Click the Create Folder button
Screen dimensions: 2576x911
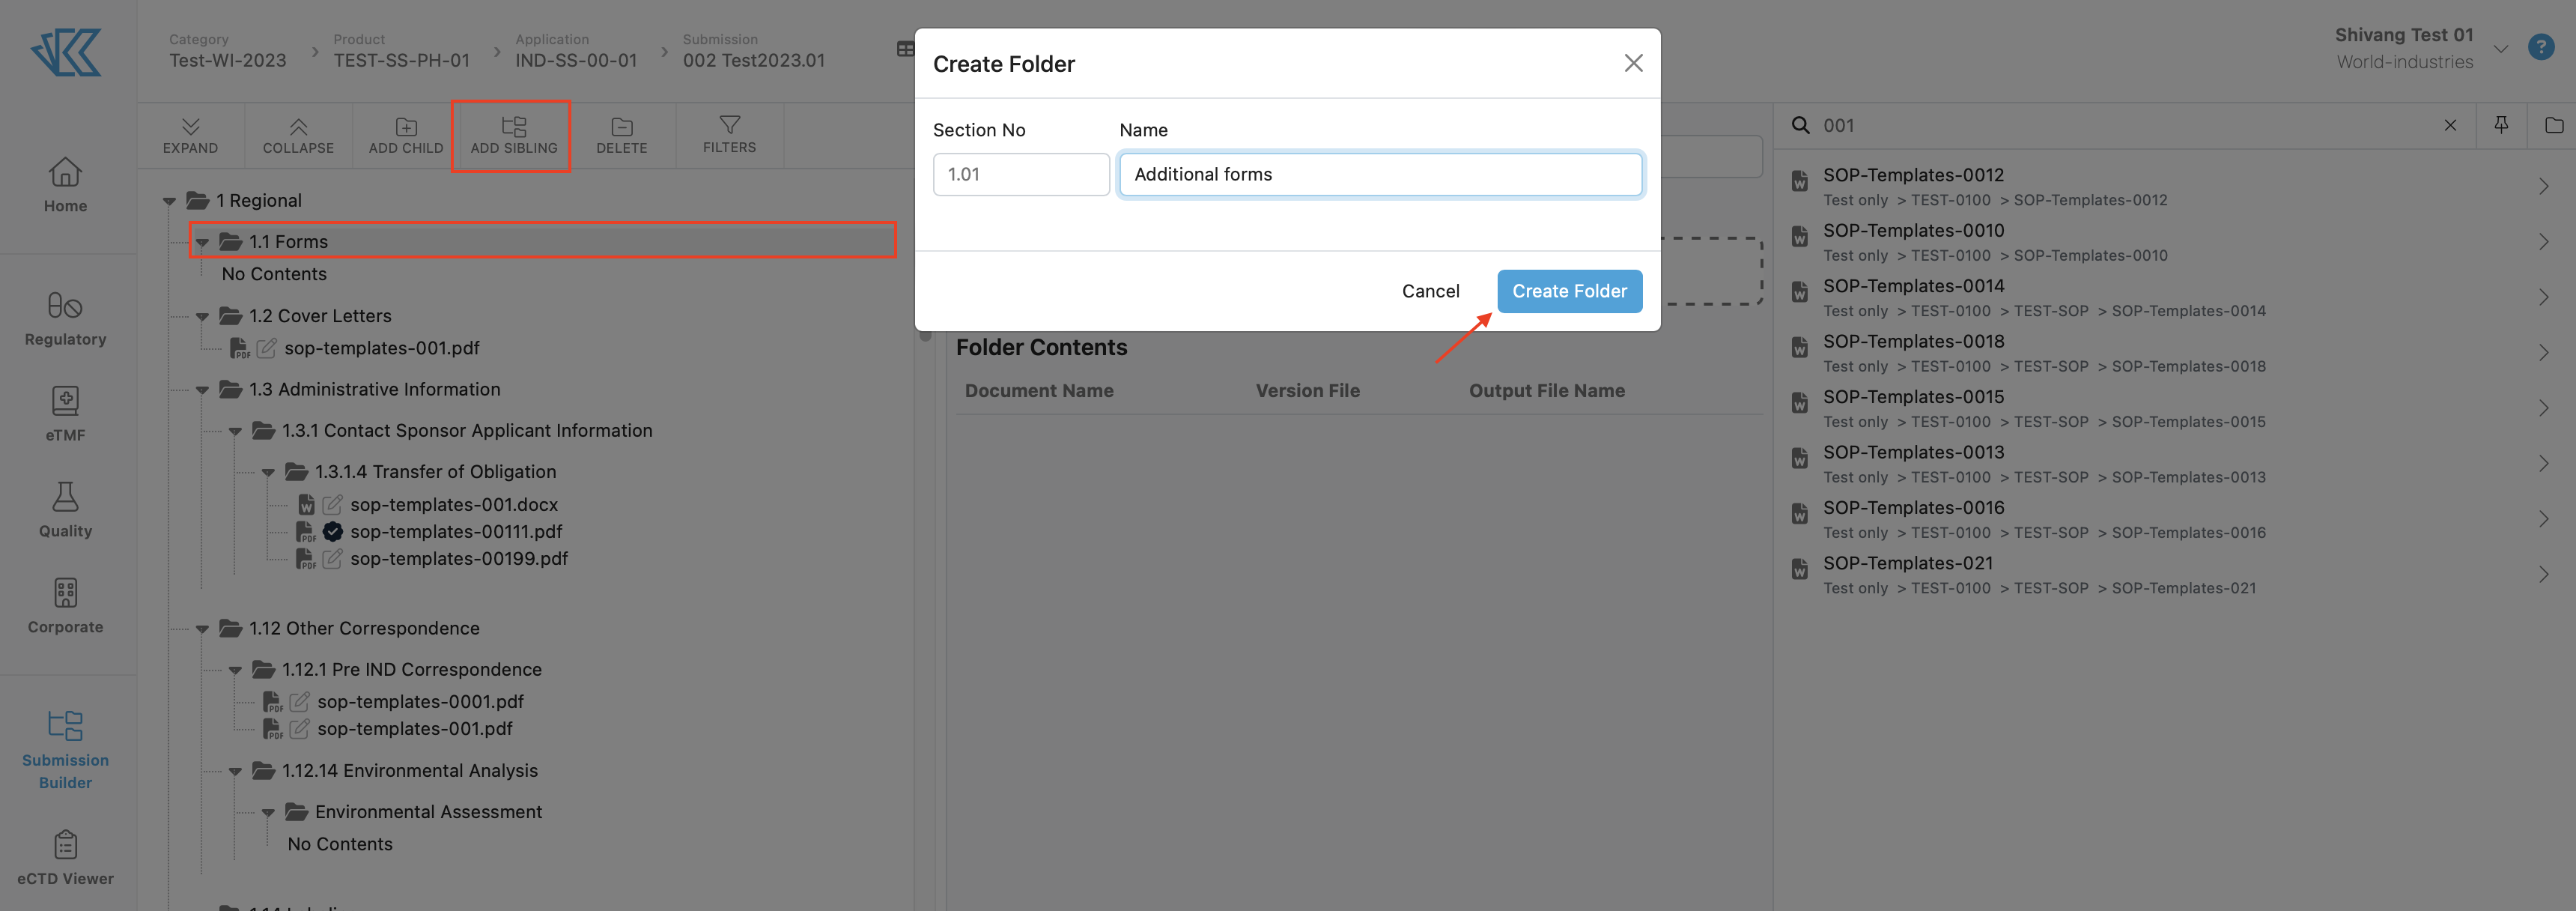pos(1568,291)
